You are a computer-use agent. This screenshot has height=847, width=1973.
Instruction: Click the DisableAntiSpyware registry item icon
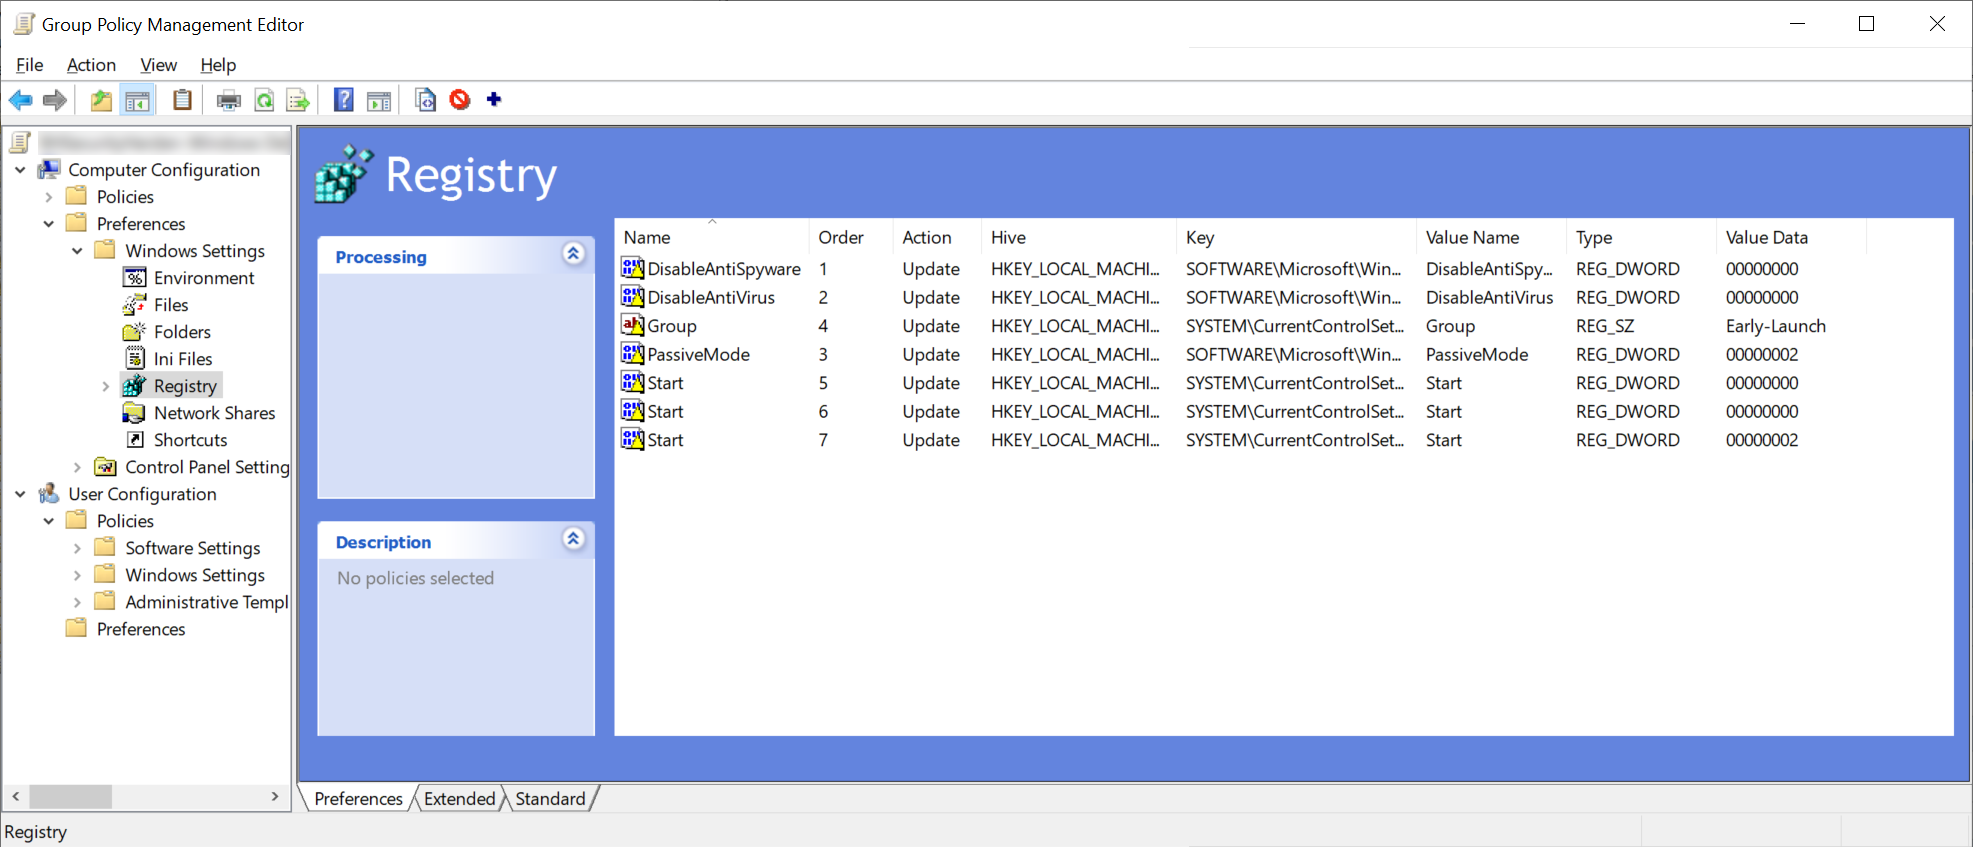(x=632, y=268)
